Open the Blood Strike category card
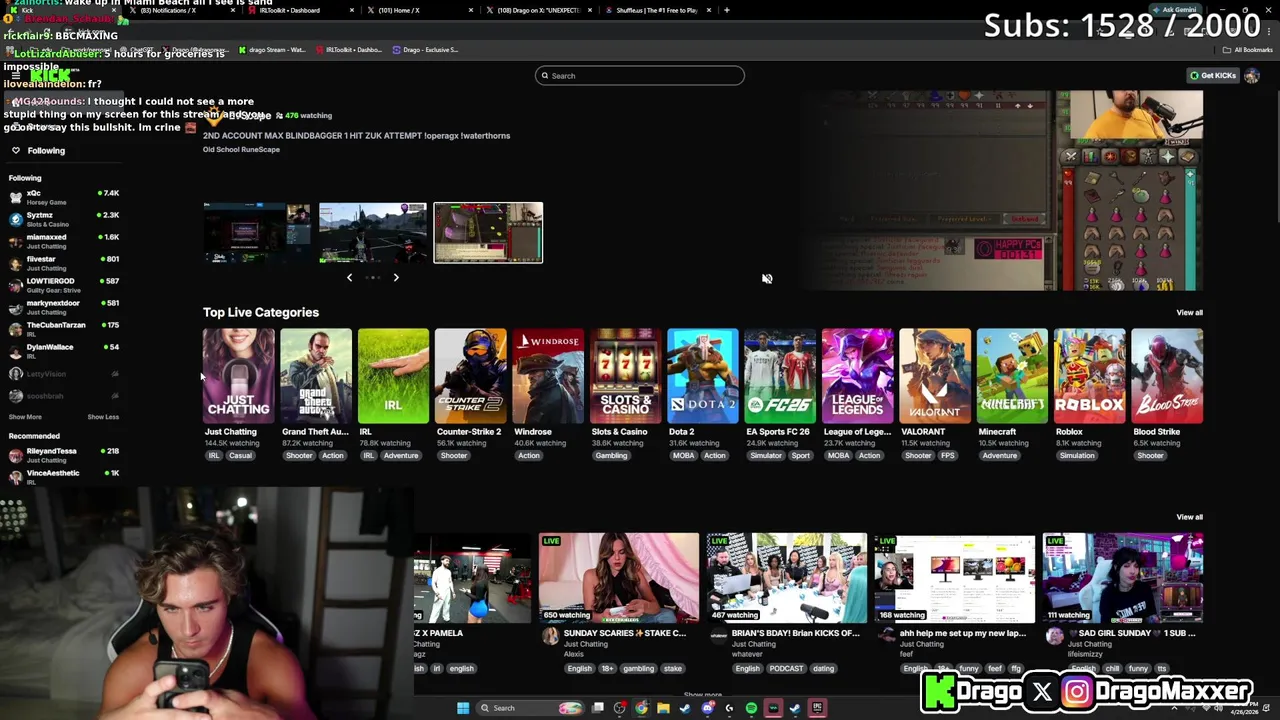Viewport: 1280px width, 720px height. coord(1167,376)
